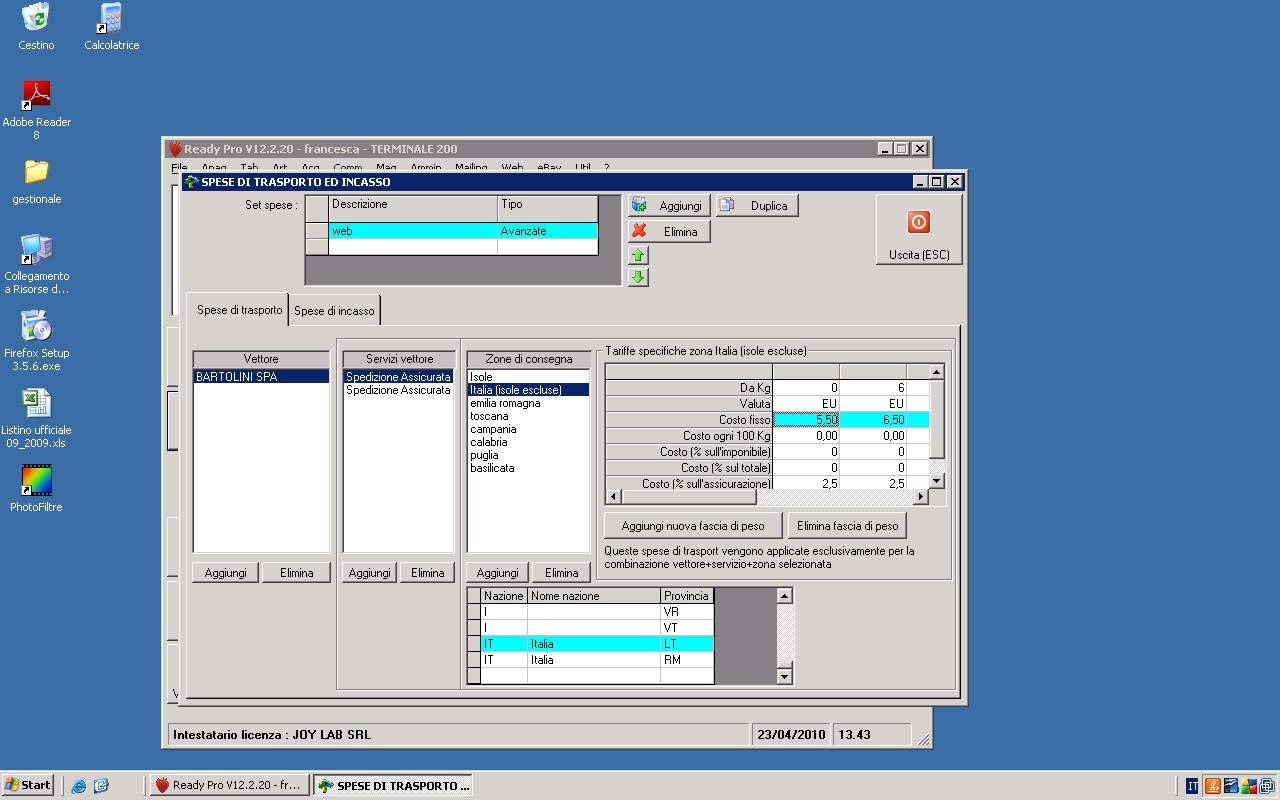
Task: Open the gestionale folder on desktop
Action: [x=36, y=172]
